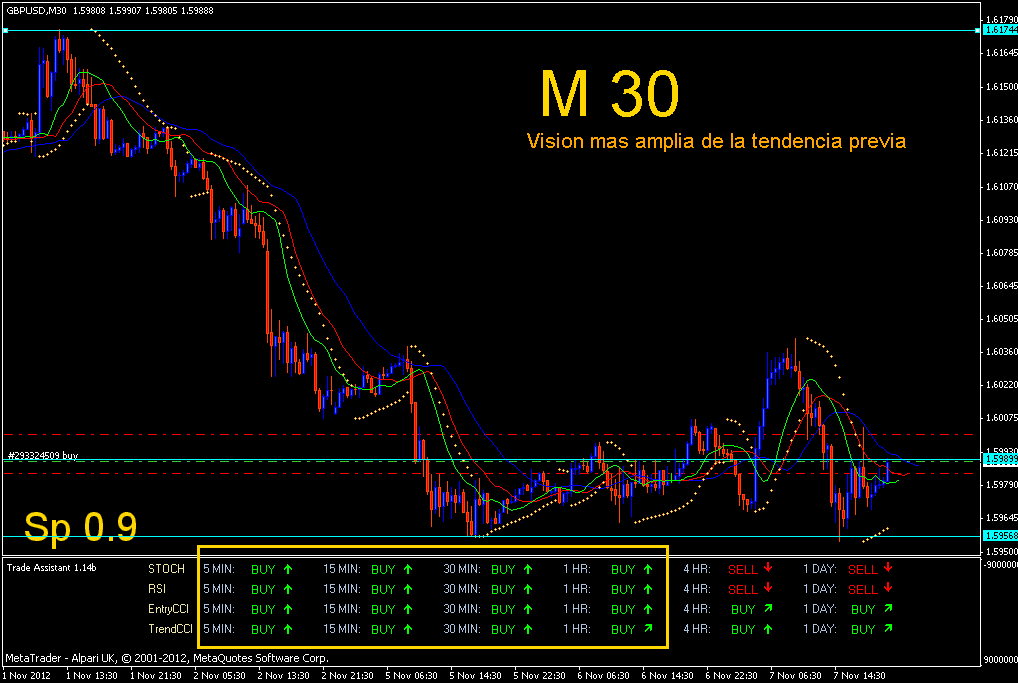Click the 1.59568 price level tag
Screen dimensions: 1018x683
coord(1000,536)
